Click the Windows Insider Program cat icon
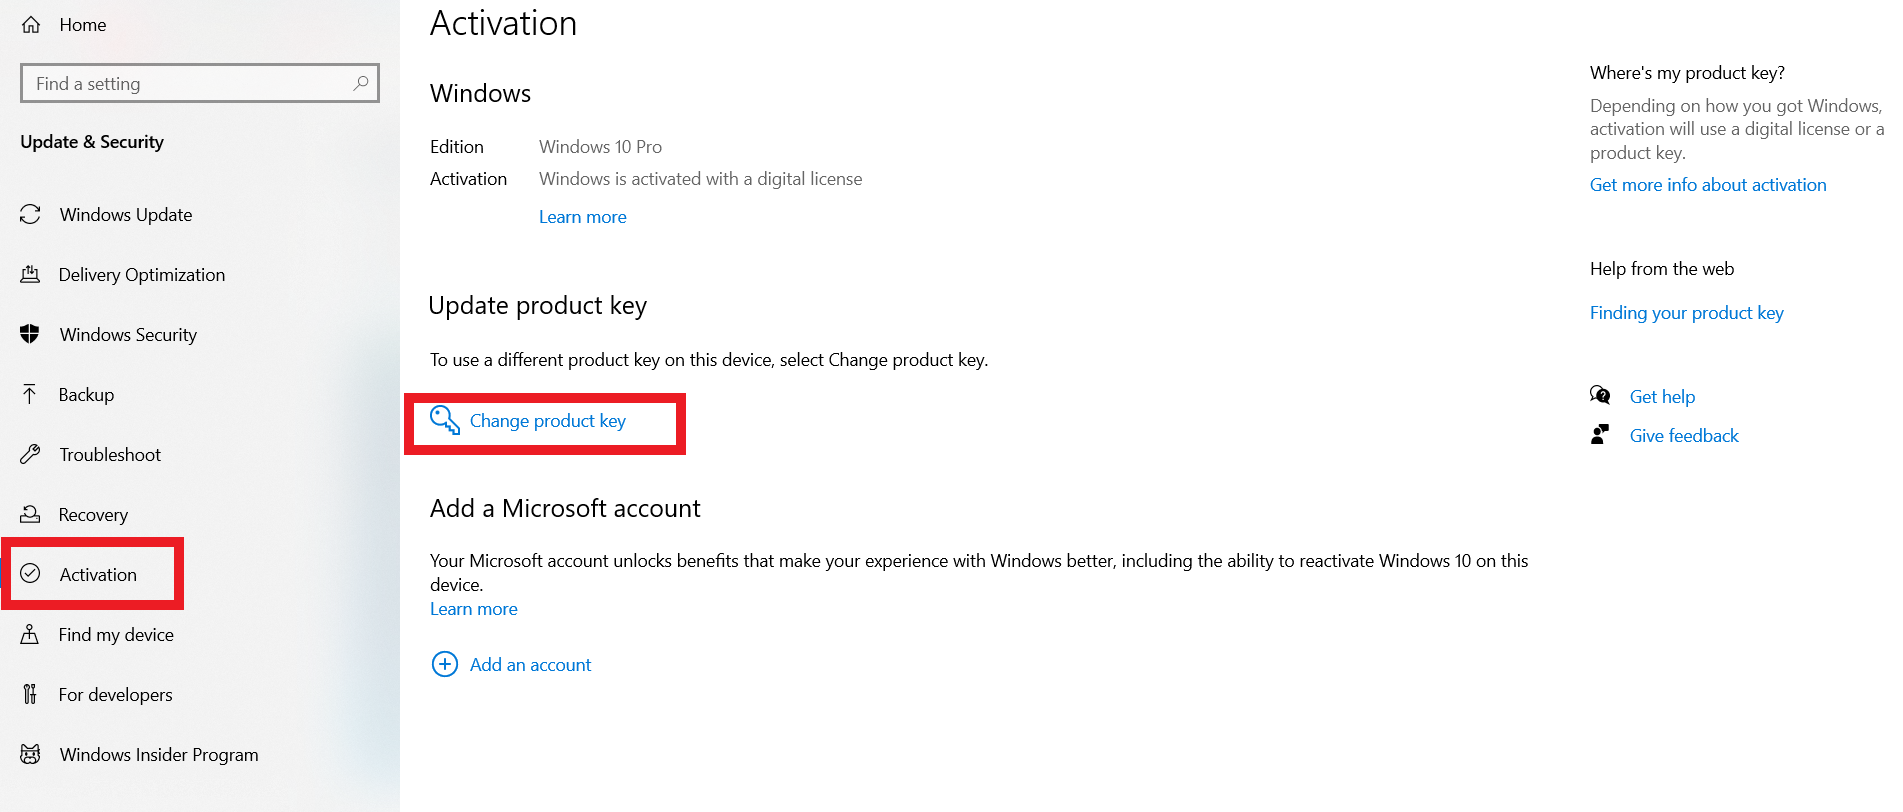The width and height of the screenshot is (1903, 812). click(30, 754)
